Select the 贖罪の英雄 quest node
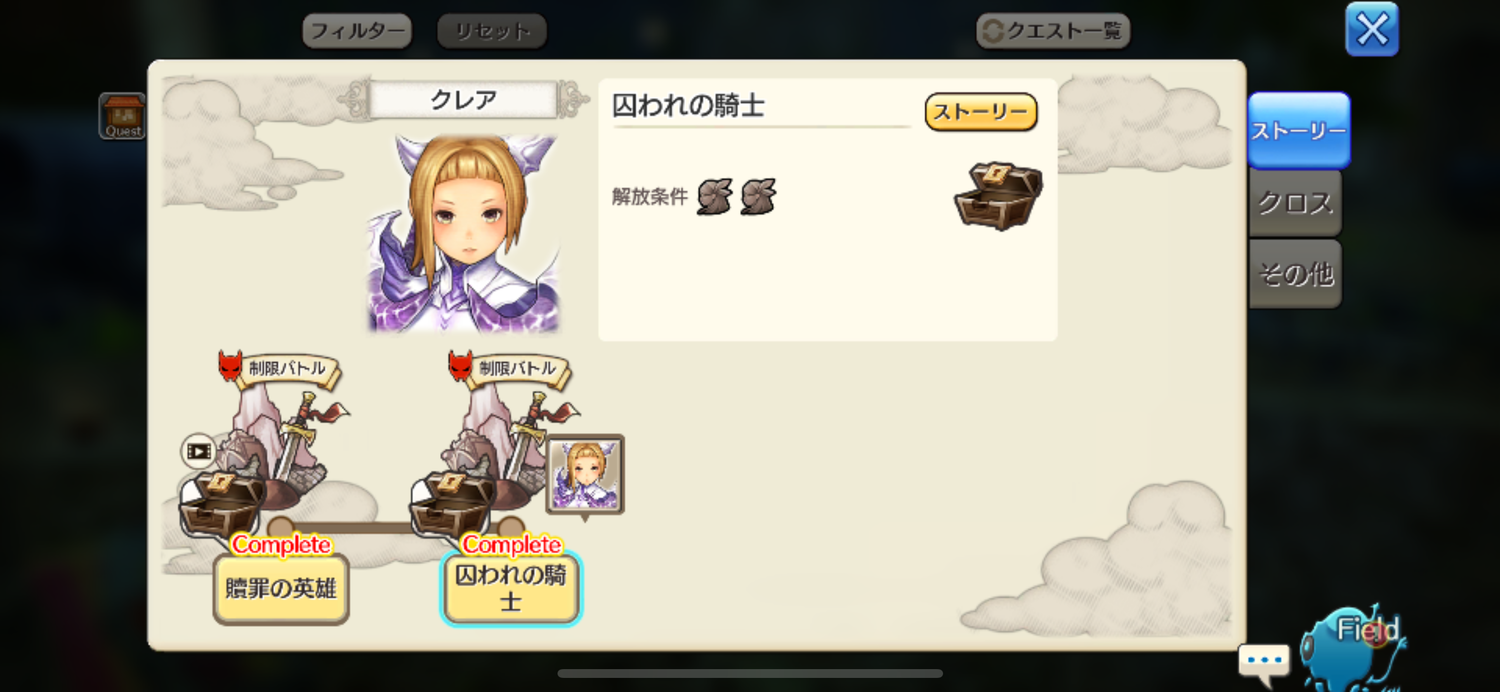Image resolution: width=1500 pixels, height=692 pixels. [x=281, y=589]
